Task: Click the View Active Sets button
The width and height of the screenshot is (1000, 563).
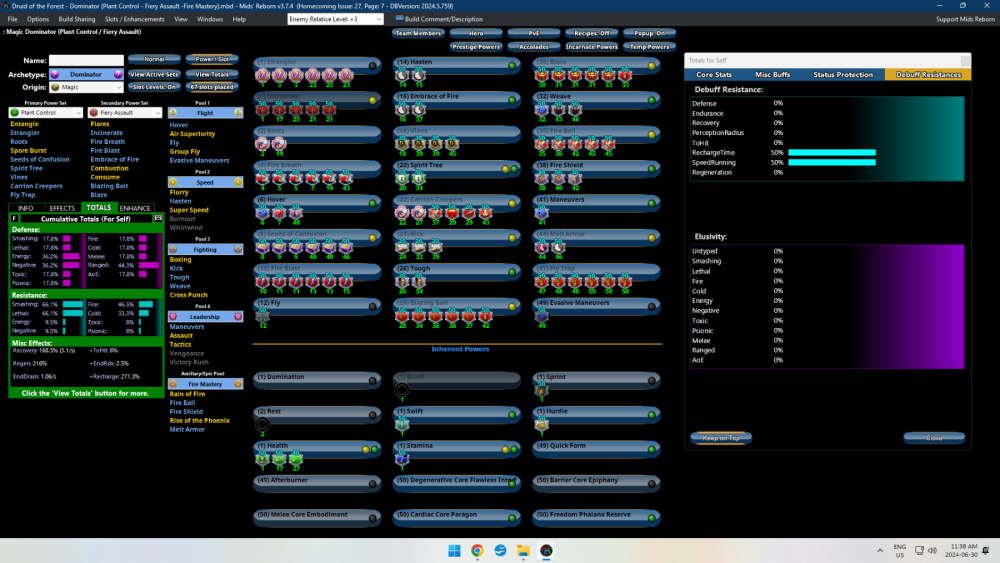Action: click(154, 75)
